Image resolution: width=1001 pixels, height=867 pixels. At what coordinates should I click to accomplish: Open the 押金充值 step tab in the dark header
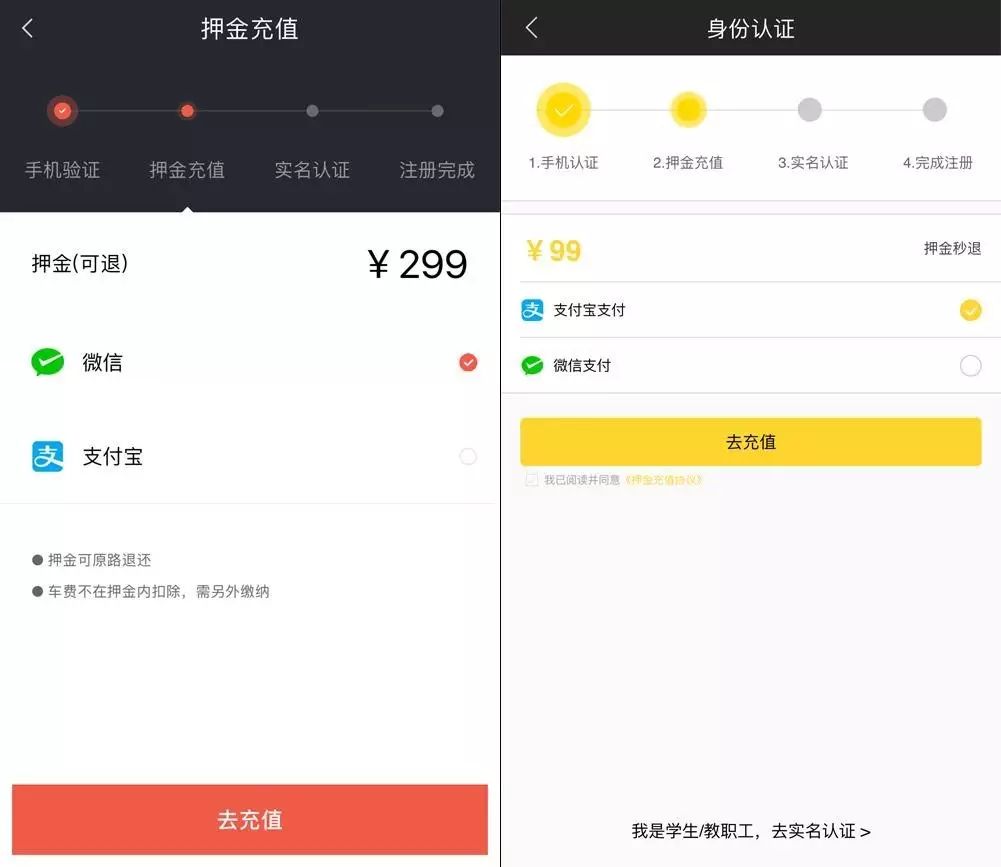[x=187, y=170]
